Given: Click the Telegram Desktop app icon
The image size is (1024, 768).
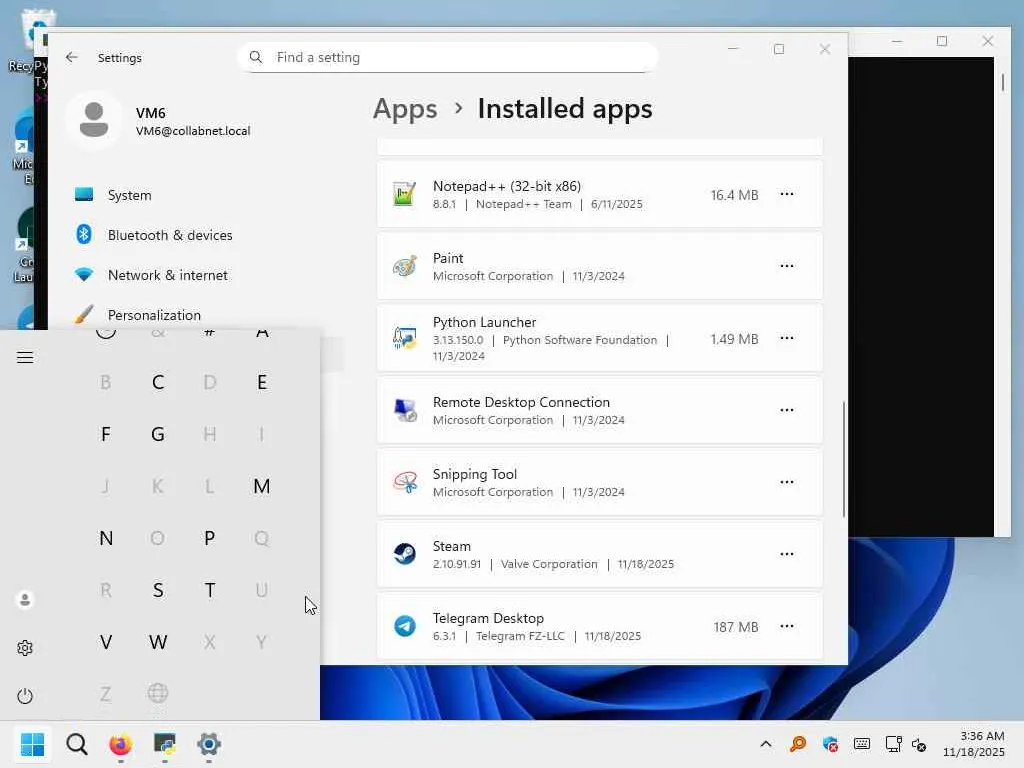Looking at the screenshot, I should pos(404,626).
